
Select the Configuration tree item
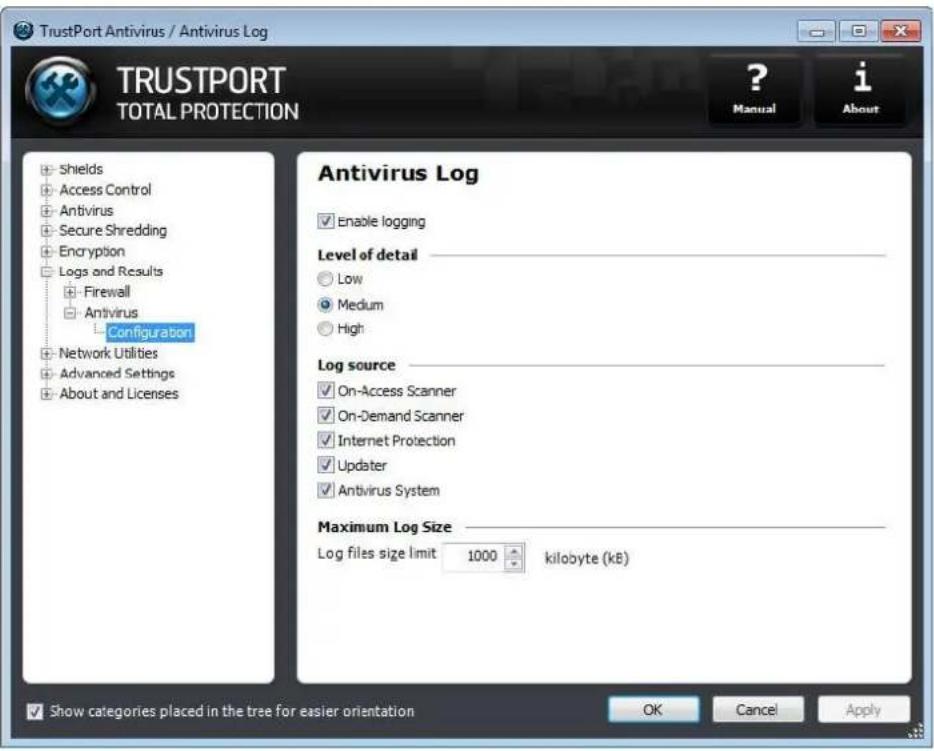coord(150,332)
